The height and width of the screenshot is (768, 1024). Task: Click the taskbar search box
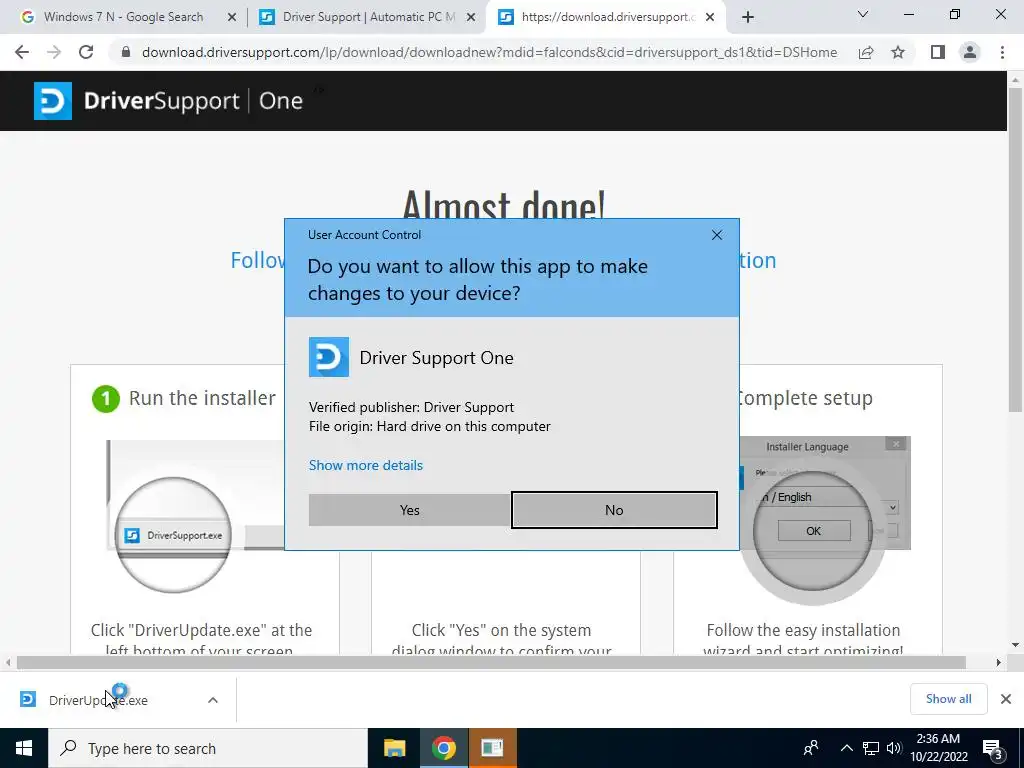208,748
